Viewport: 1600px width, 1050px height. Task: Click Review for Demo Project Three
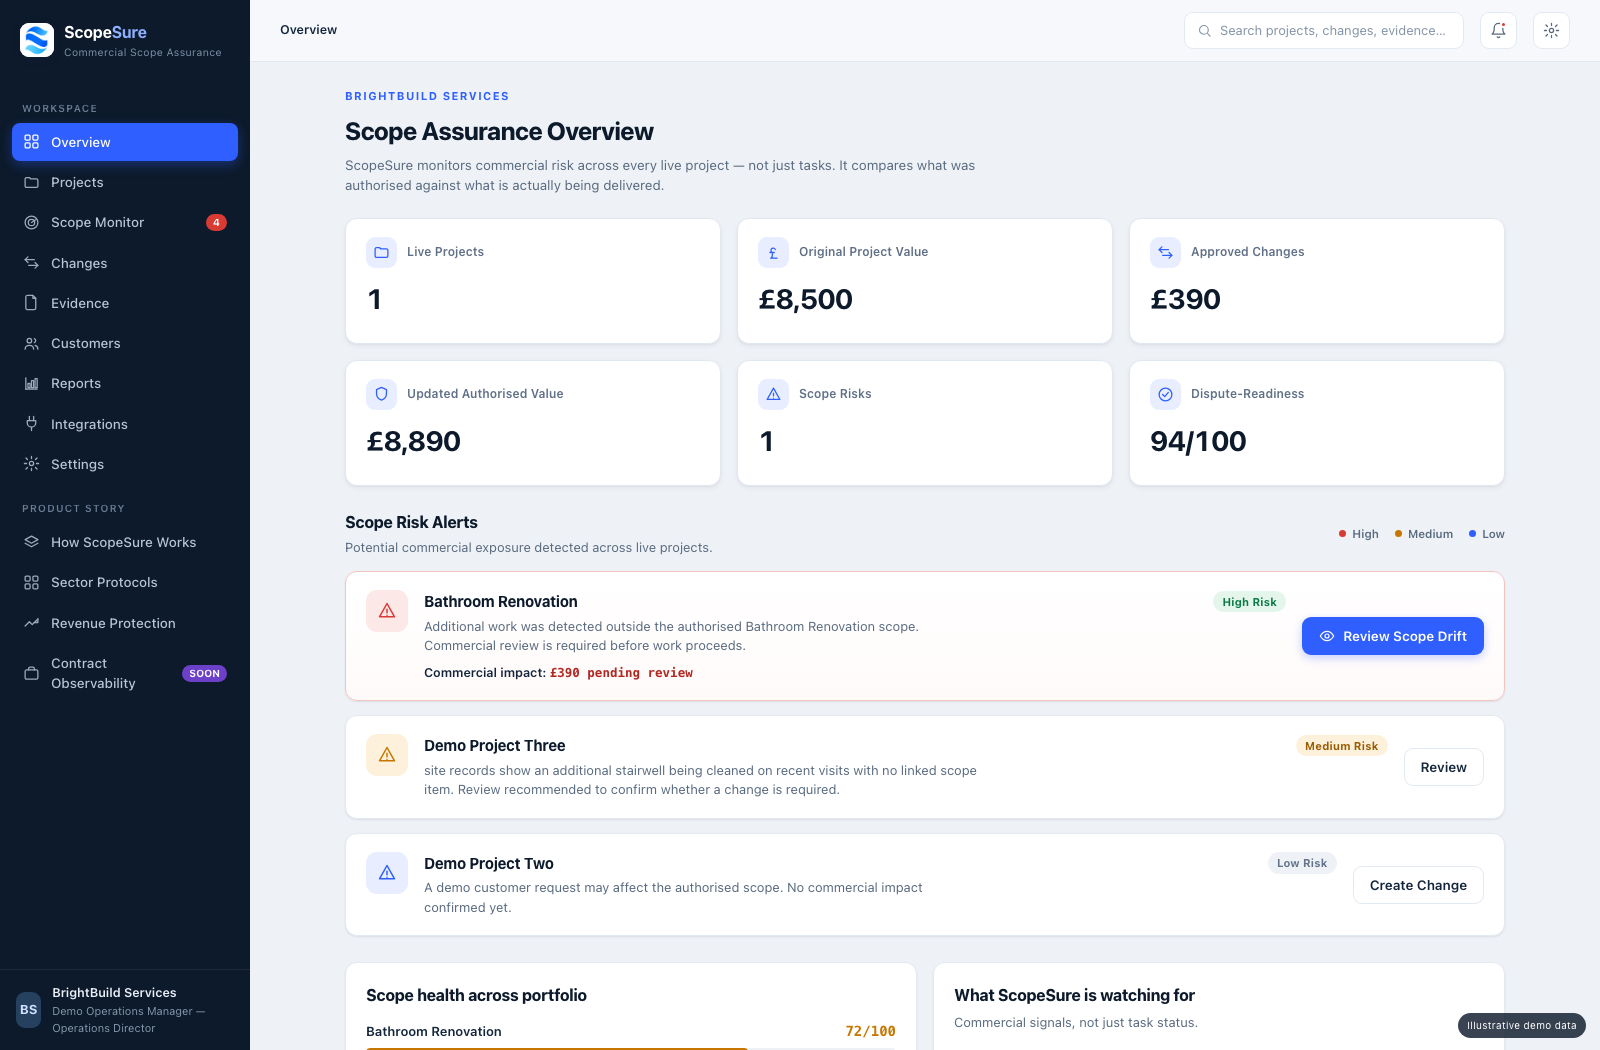(x=1443, y=767)
